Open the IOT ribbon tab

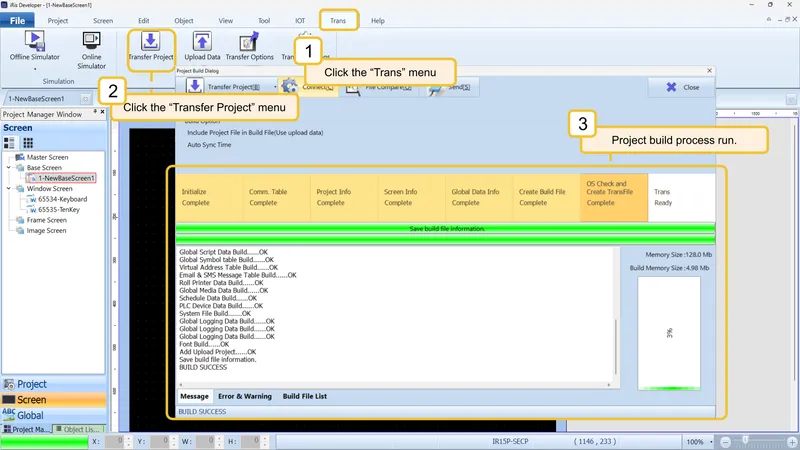coord(300,21)
